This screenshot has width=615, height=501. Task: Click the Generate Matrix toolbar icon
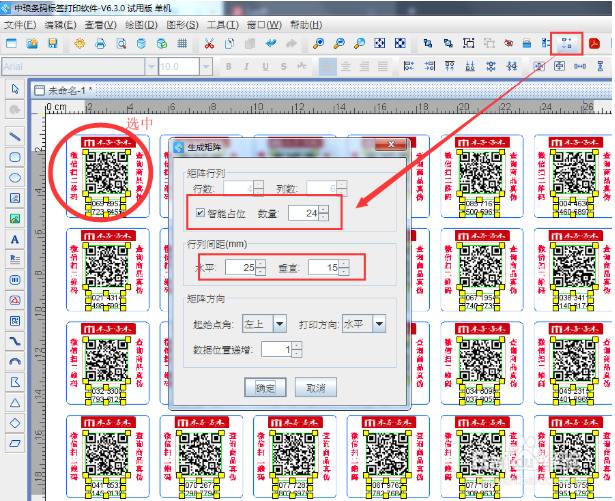point(566,43)
